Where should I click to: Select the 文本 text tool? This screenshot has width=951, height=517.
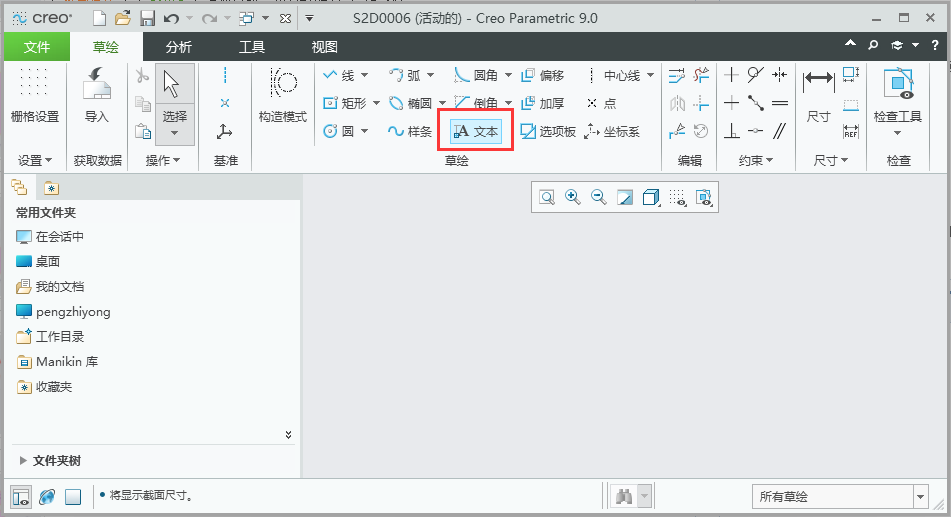point(476,131)
